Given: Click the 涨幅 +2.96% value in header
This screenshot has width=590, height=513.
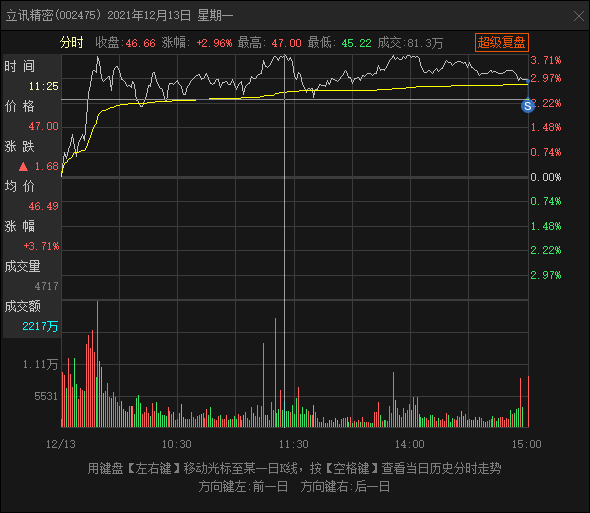Looking at the screenshot, I should (x=214, y=43).
